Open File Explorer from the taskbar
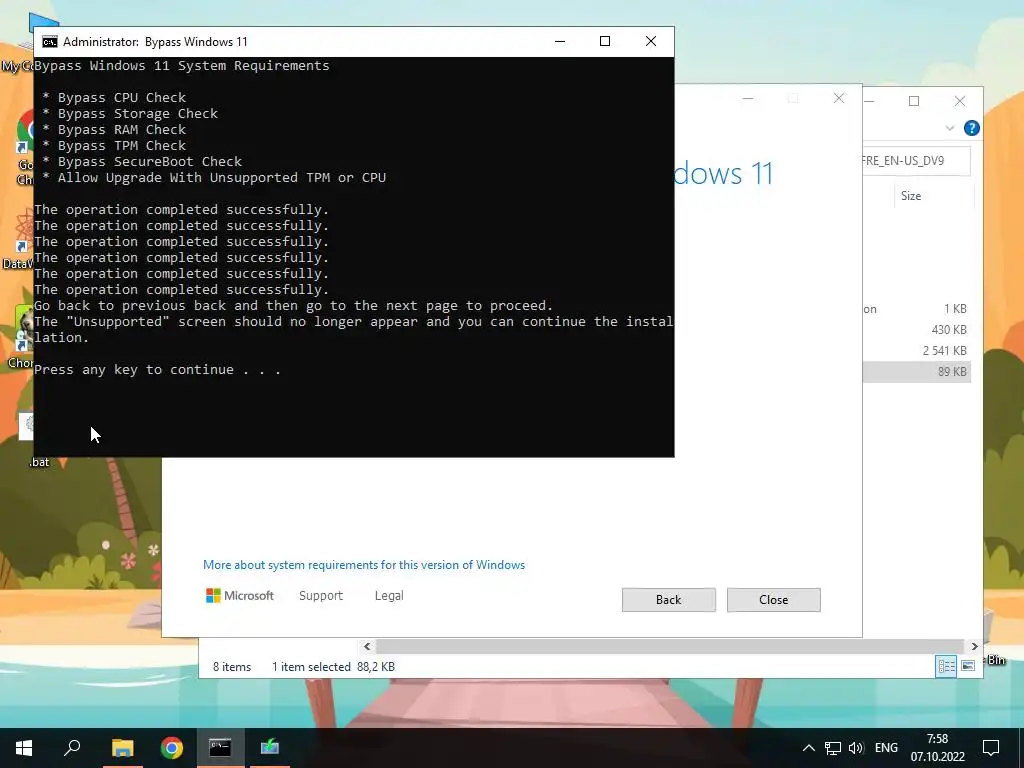Image resolution: width=1024 pixels, height=768 pixels. (x=123, y=748)
